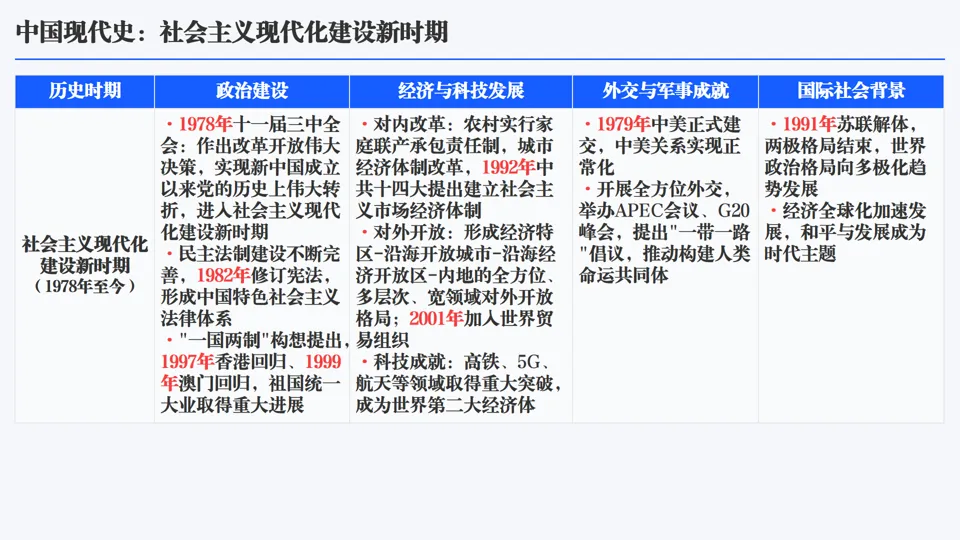Click the red 1997年 date text

(187, 361)
